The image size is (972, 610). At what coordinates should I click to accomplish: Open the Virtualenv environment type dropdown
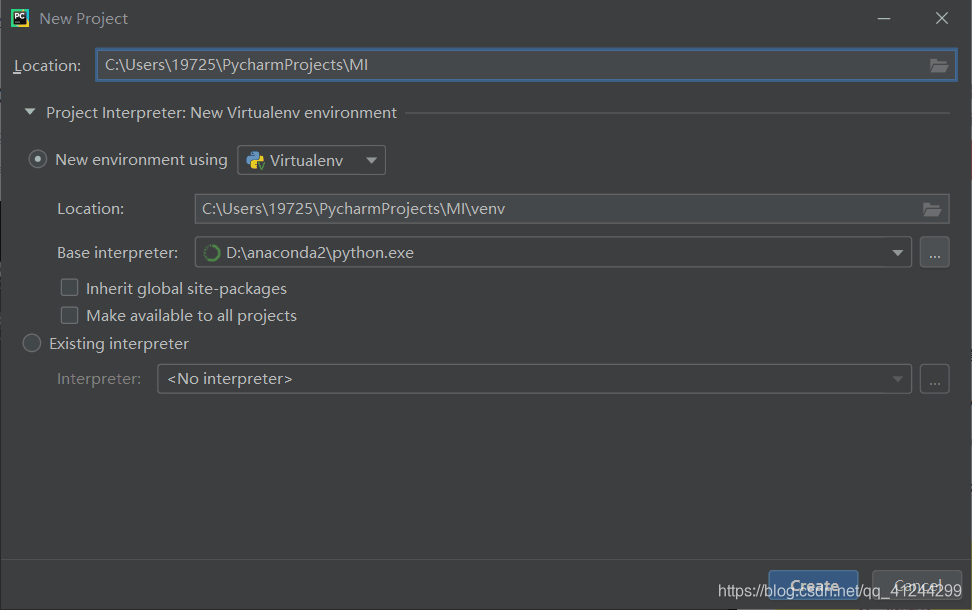(370, 160)
